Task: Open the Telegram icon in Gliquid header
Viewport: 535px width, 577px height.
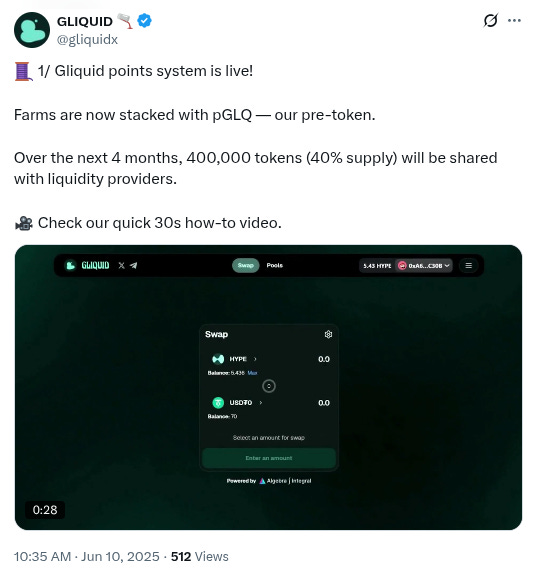Action: 134,265
